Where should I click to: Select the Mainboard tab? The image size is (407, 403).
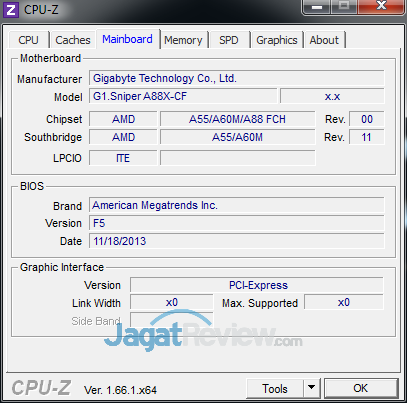click(x=127, y=39)
